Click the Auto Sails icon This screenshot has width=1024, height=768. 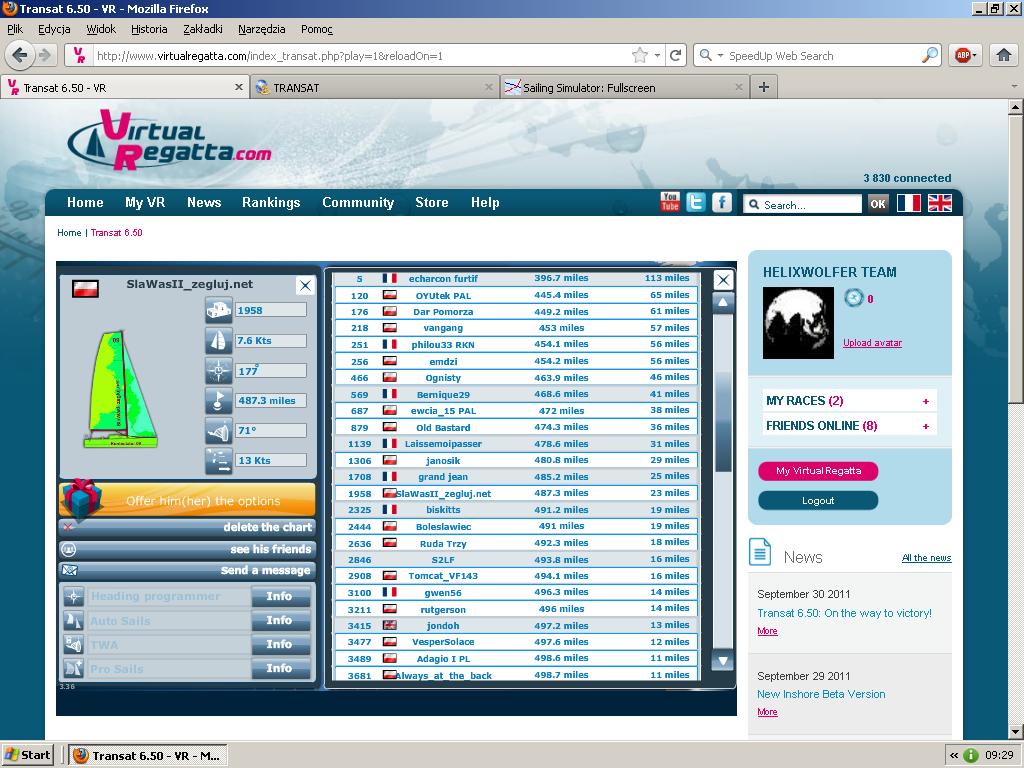coord(74,621)
